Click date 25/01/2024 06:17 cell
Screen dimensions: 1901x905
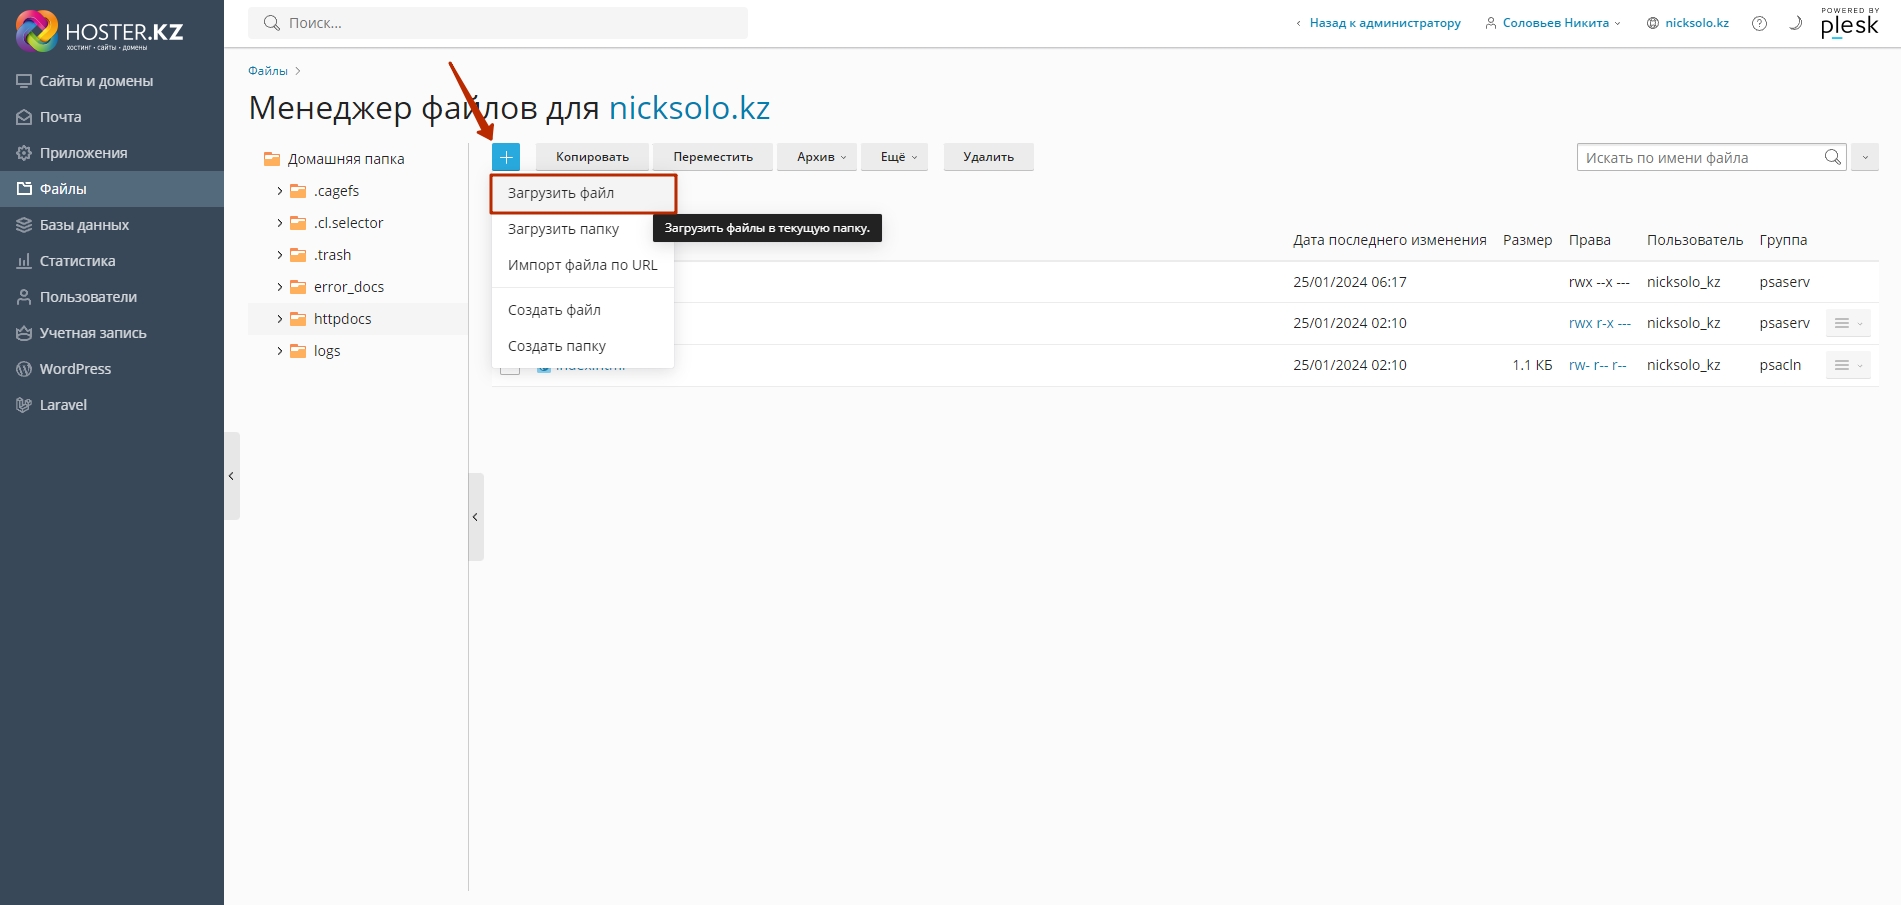pyautogui.click(x=1350, y=282)
